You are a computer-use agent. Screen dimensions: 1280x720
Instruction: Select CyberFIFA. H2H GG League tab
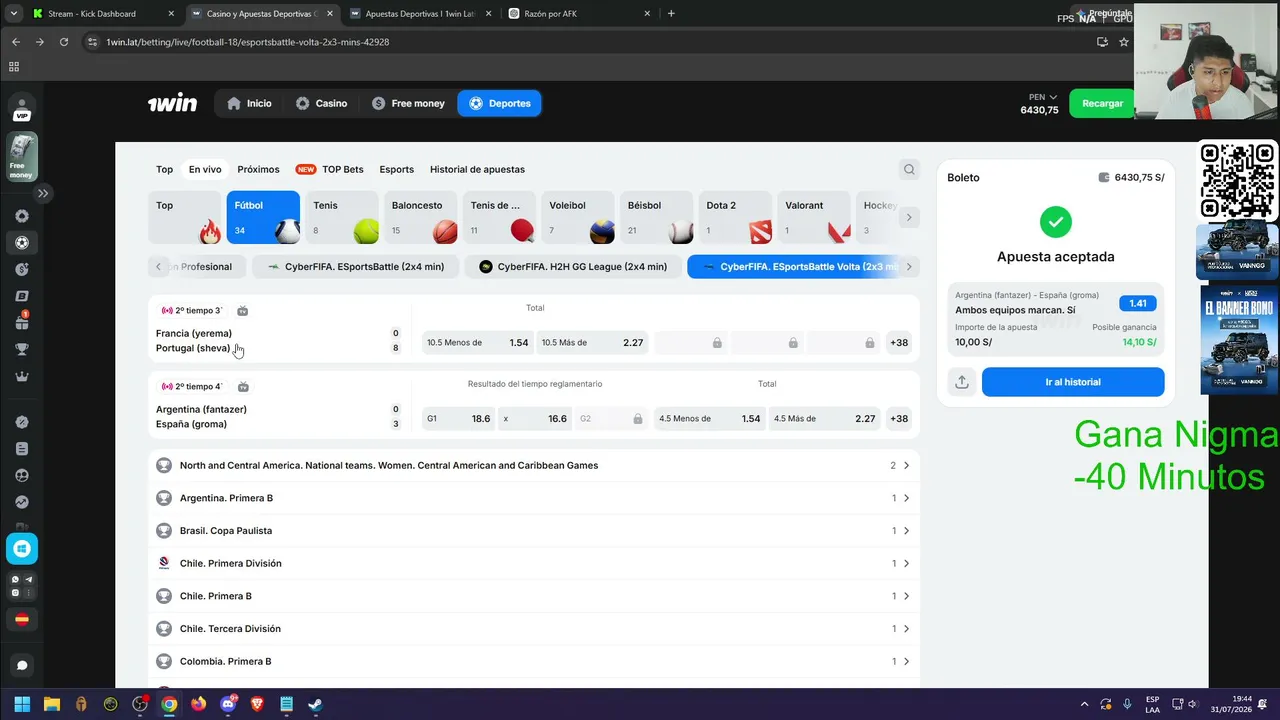[x=573, y=267]
